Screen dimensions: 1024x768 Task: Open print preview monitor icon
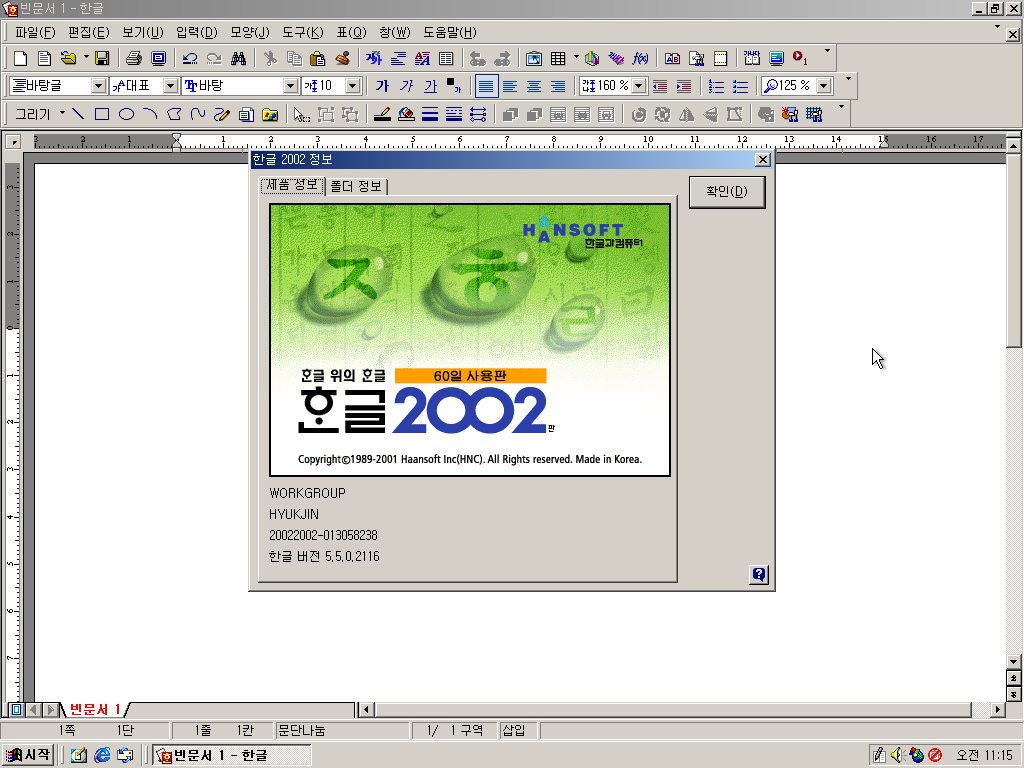click(x=158, y=59)
